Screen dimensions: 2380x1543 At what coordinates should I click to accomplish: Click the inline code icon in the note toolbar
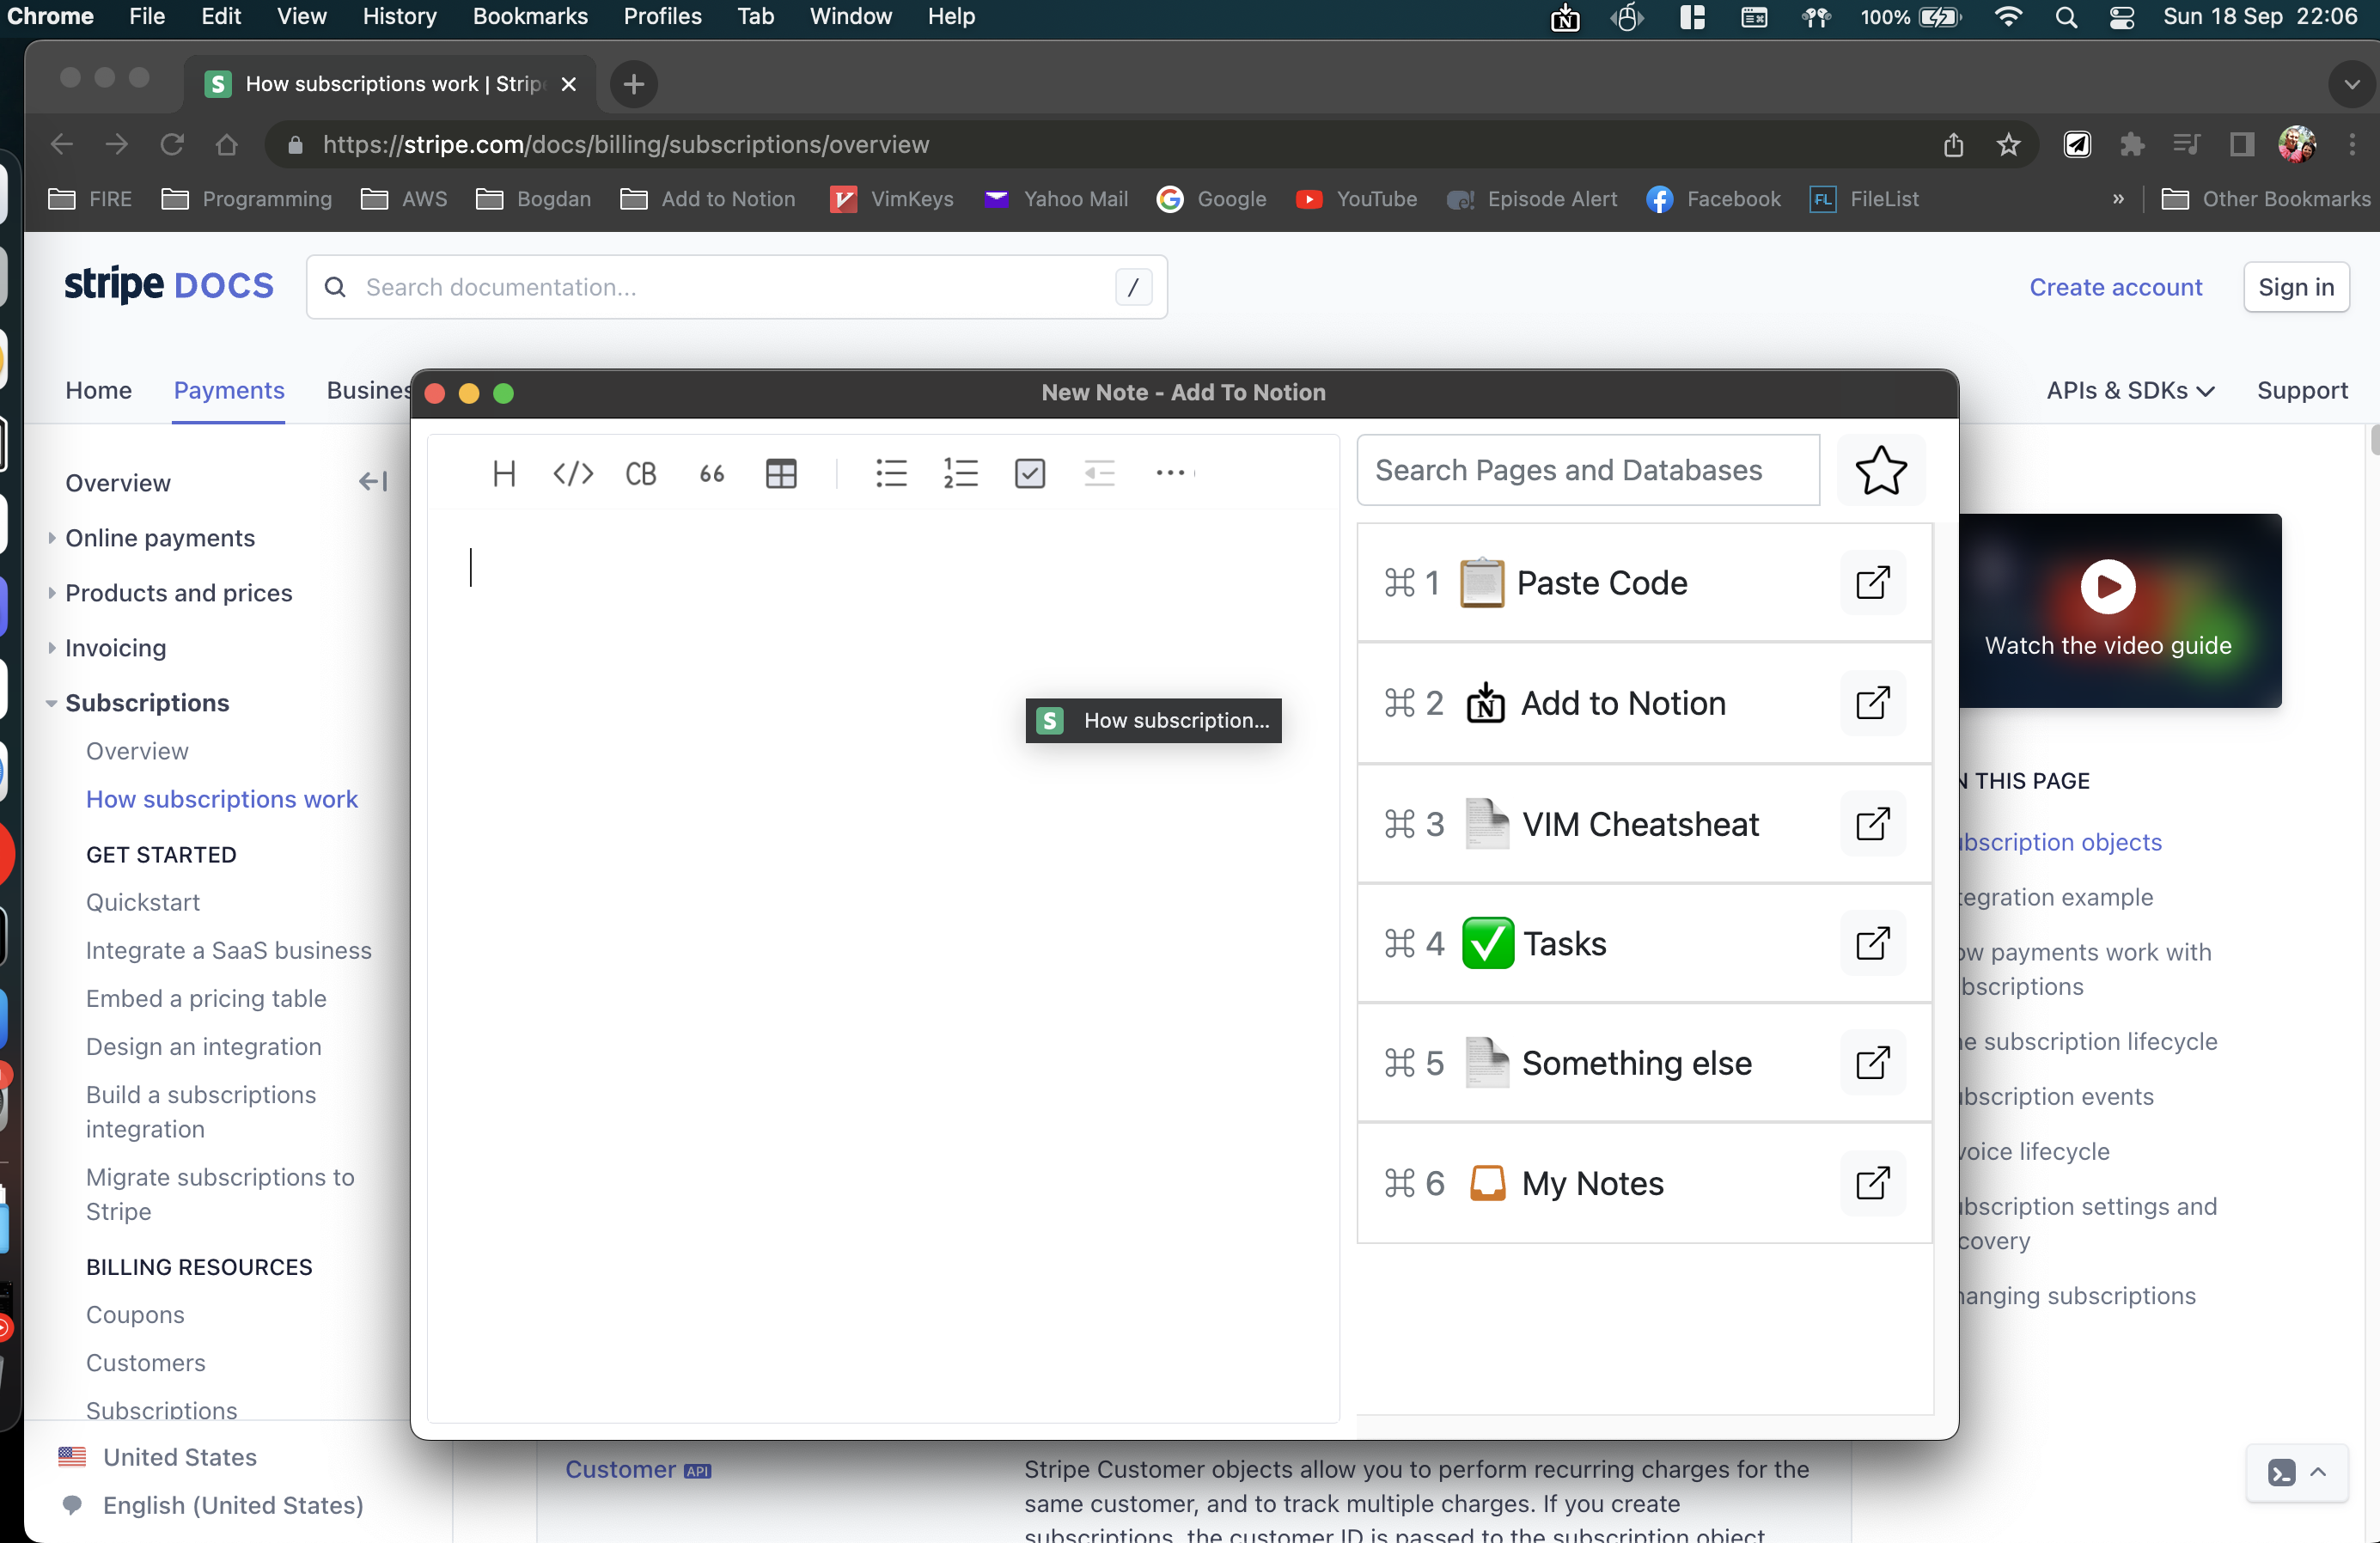click(x=573, y=473)
